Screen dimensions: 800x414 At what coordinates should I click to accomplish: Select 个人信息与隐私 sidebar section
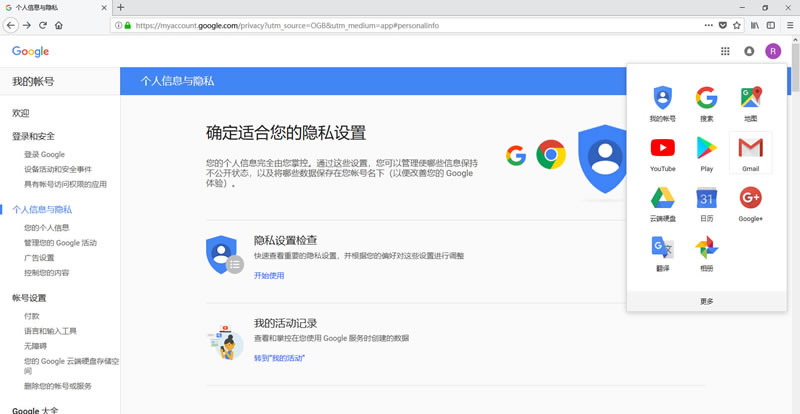pyautogui.click(x=42, y=209)
